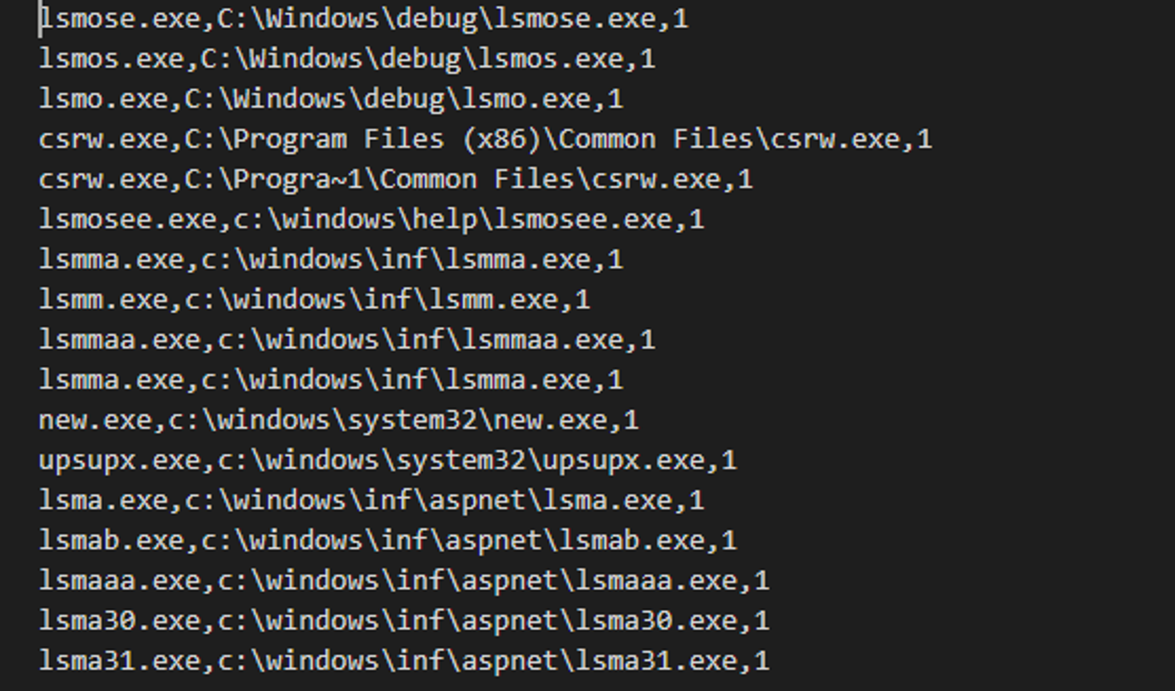The width and height of the screenshot is (1175, 691).
Task: Click the lsmaaa.exe aspnet line
Action: click(x=404, y=580)
